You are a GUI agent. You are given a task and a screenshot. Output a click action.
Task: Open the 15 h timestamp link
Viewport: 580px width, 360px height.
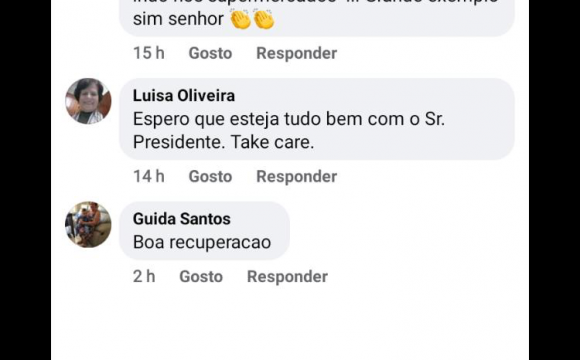[x=149, y=53]
